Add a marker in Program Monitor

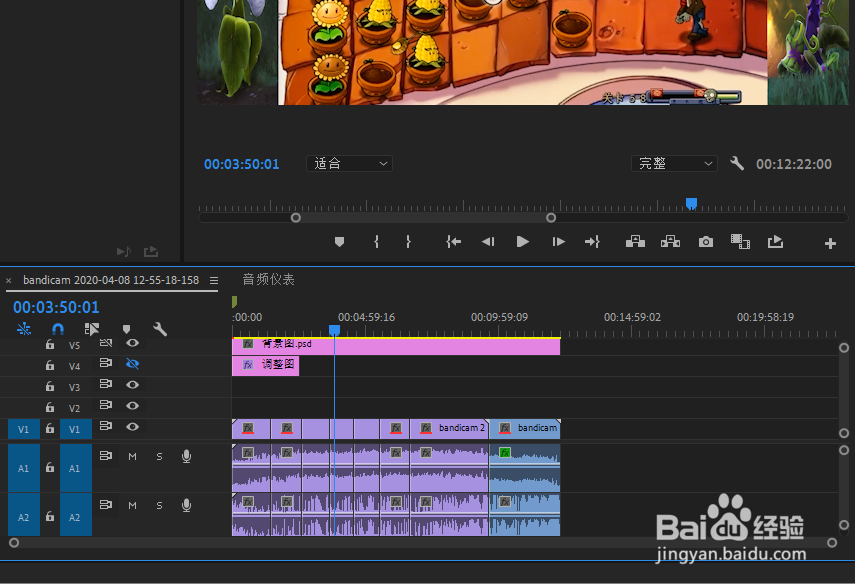point(339,242)
